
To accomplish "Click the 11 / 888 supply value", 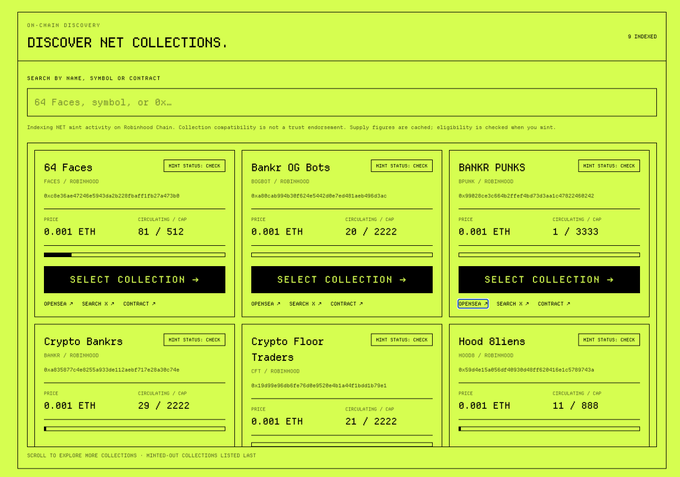I will [575, 405].
